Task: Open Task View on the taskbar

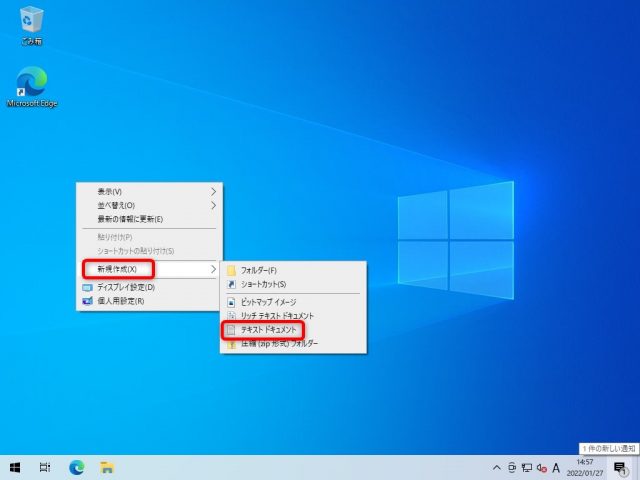Action: click(x=46, y=467)
